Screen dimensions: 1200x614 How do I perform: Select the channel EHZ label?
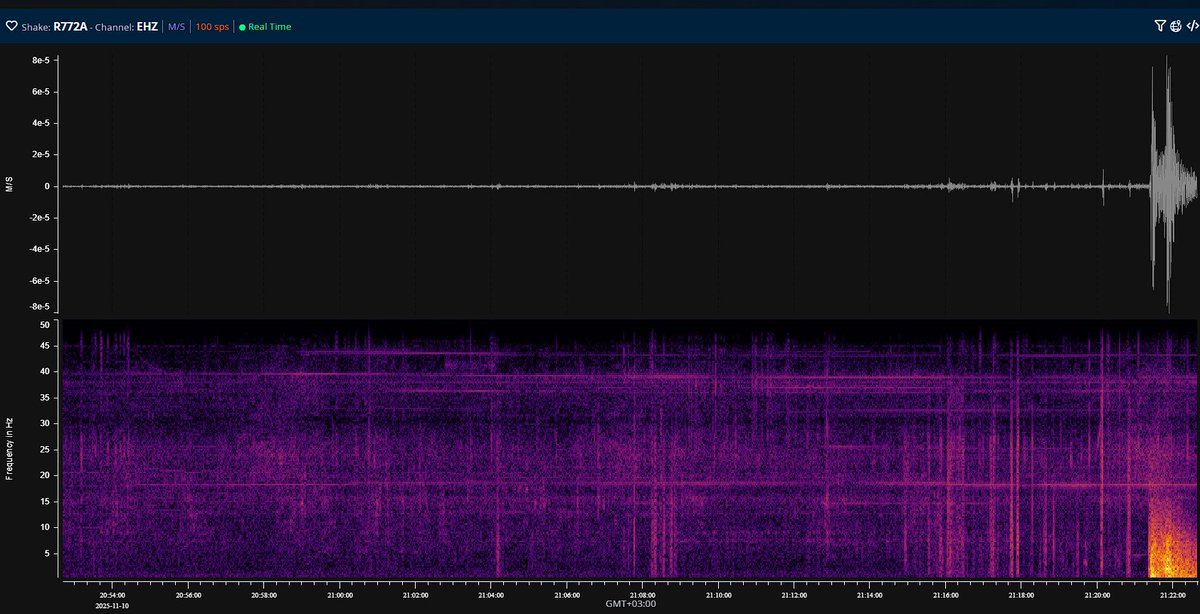click(x=147, y=26)
